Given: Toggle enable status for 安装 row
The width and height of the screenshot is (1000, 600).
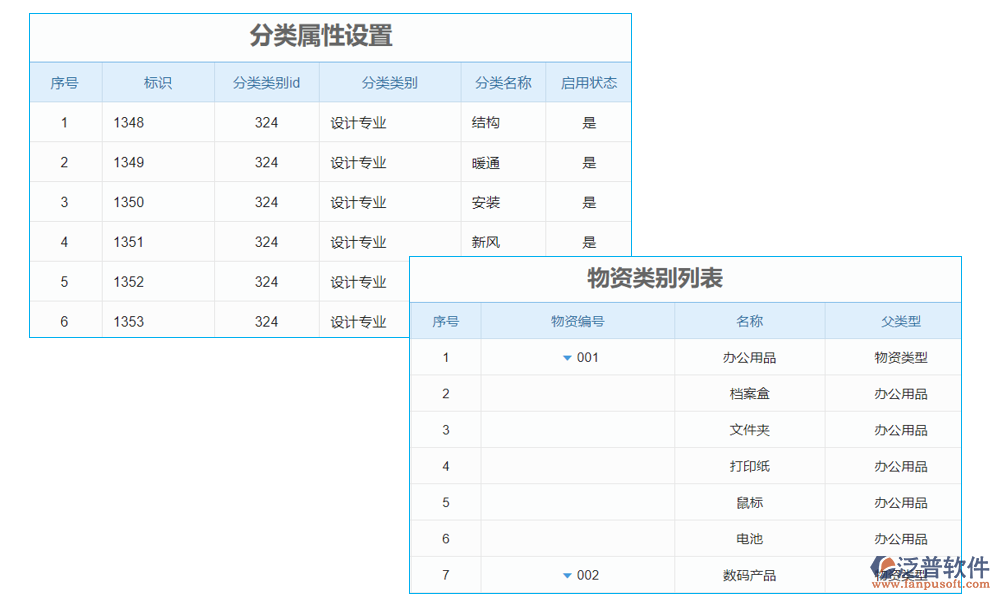Looking at the screenshot, I should 589,201.
